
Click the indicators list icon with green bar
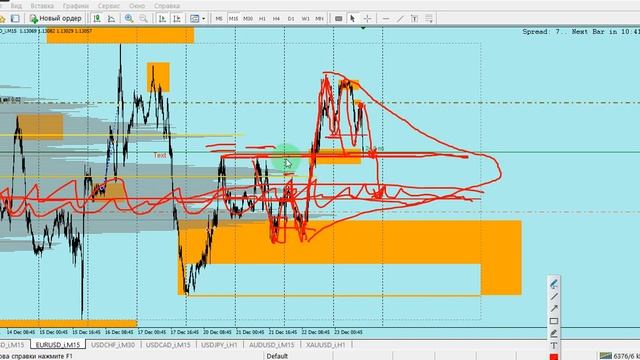click(x=97, y=18)
